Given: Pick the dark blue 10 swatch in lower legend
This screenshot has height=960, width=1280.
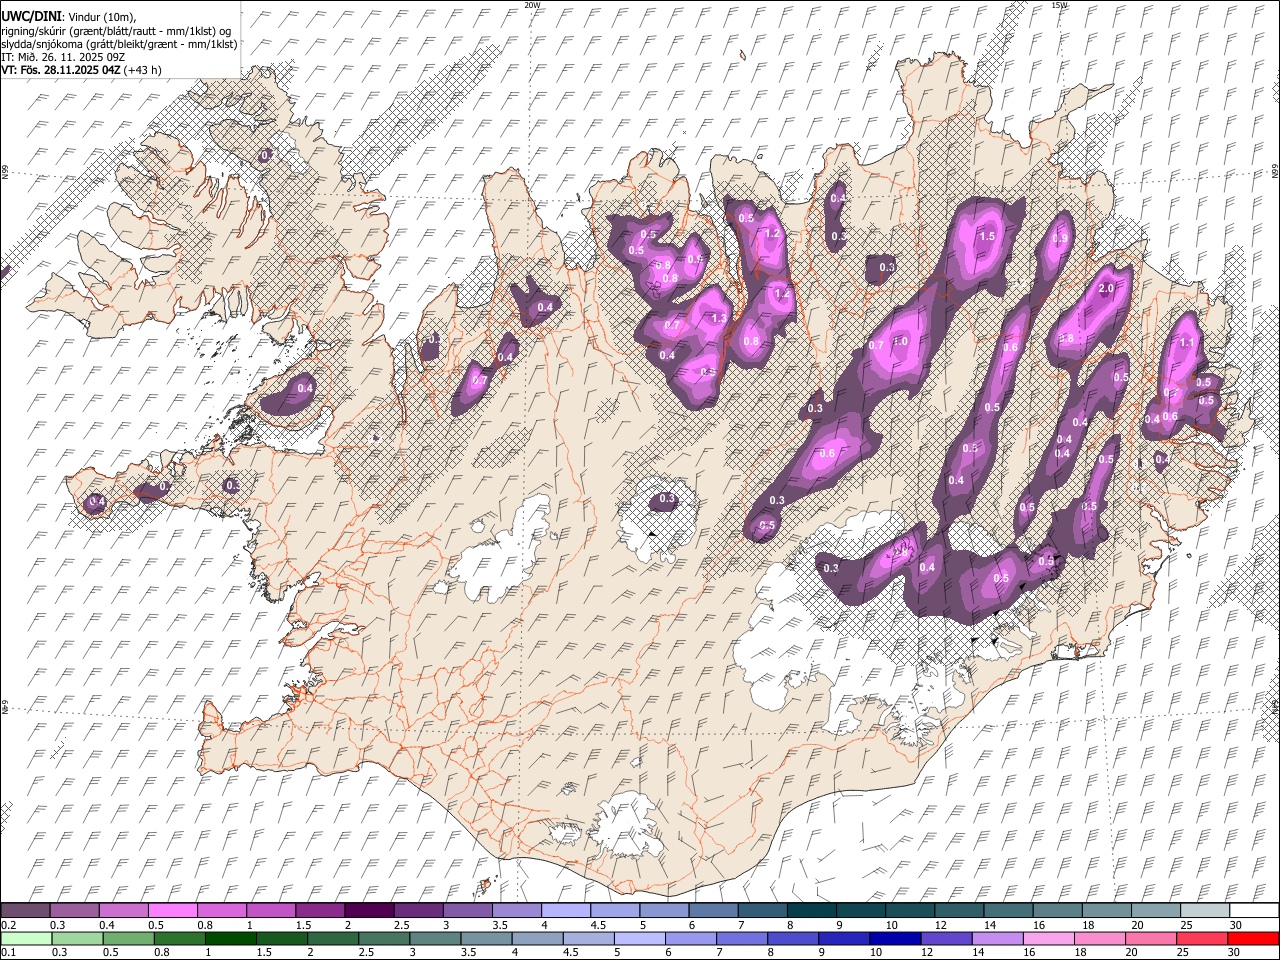Looking at the screenshot, I should pyautogui.click(x=895, y=938).
